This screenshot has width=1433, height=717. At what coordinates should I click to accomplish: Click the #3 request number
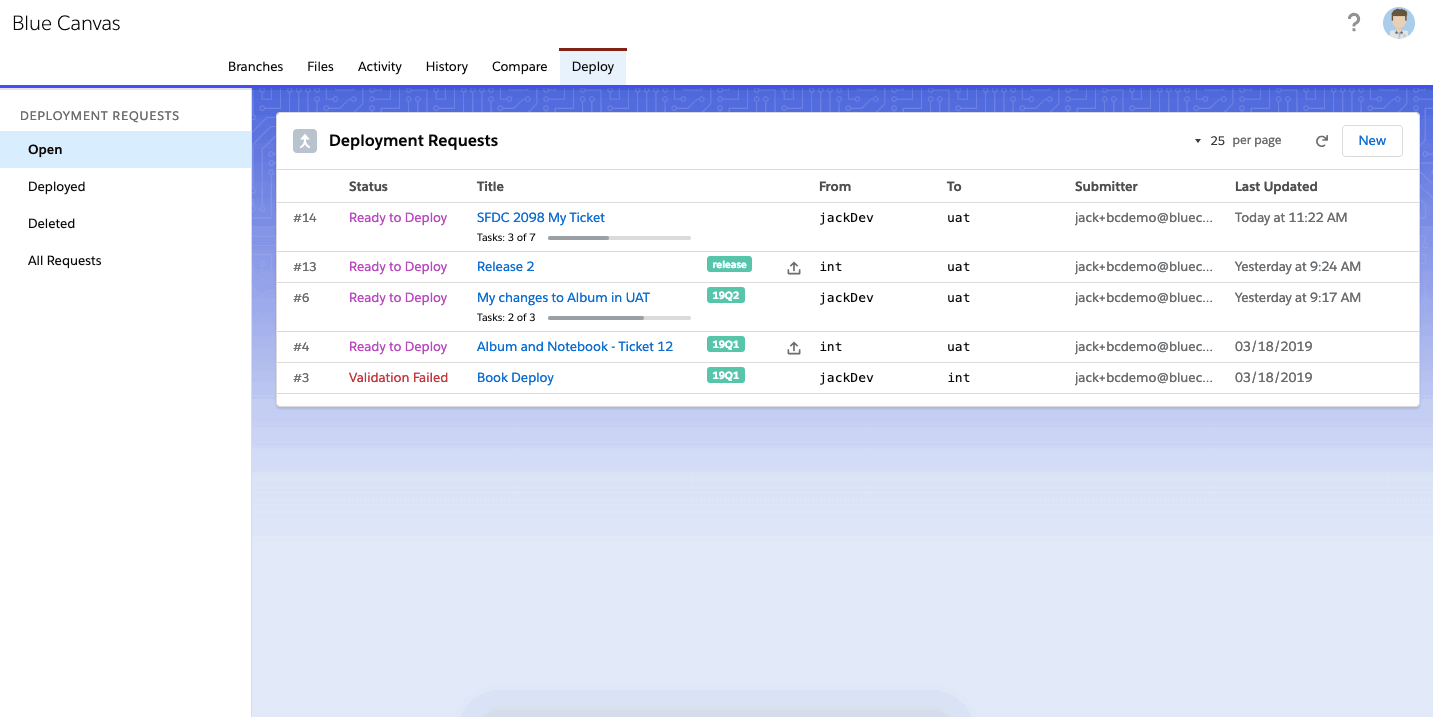[x=301, y=378]
